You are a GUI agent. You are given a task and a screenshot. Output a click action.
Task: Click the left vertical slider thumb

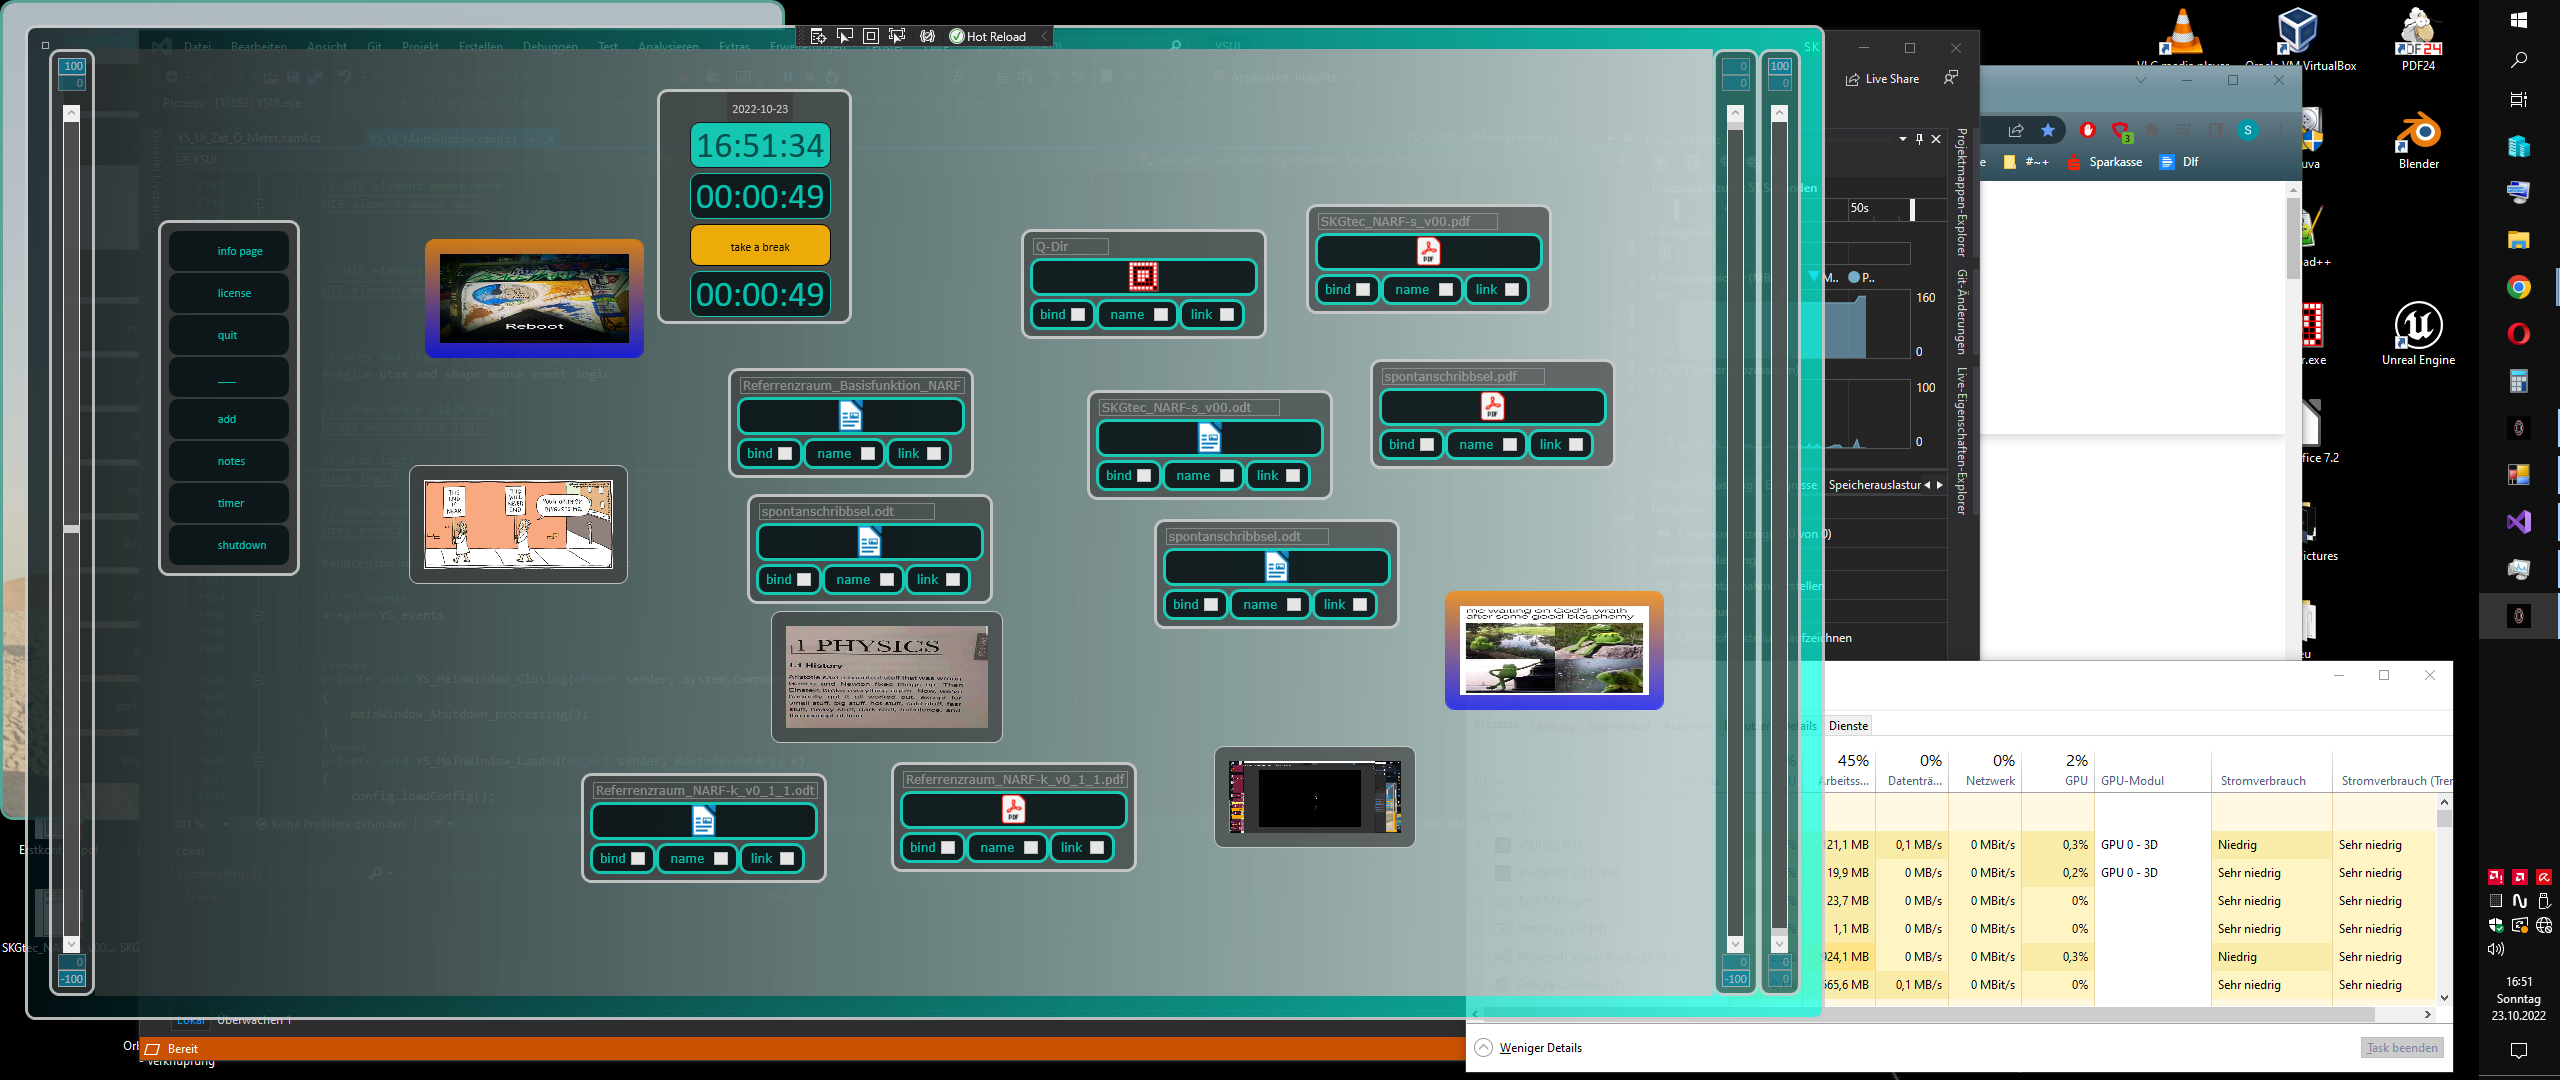click(x=72, y=528)
